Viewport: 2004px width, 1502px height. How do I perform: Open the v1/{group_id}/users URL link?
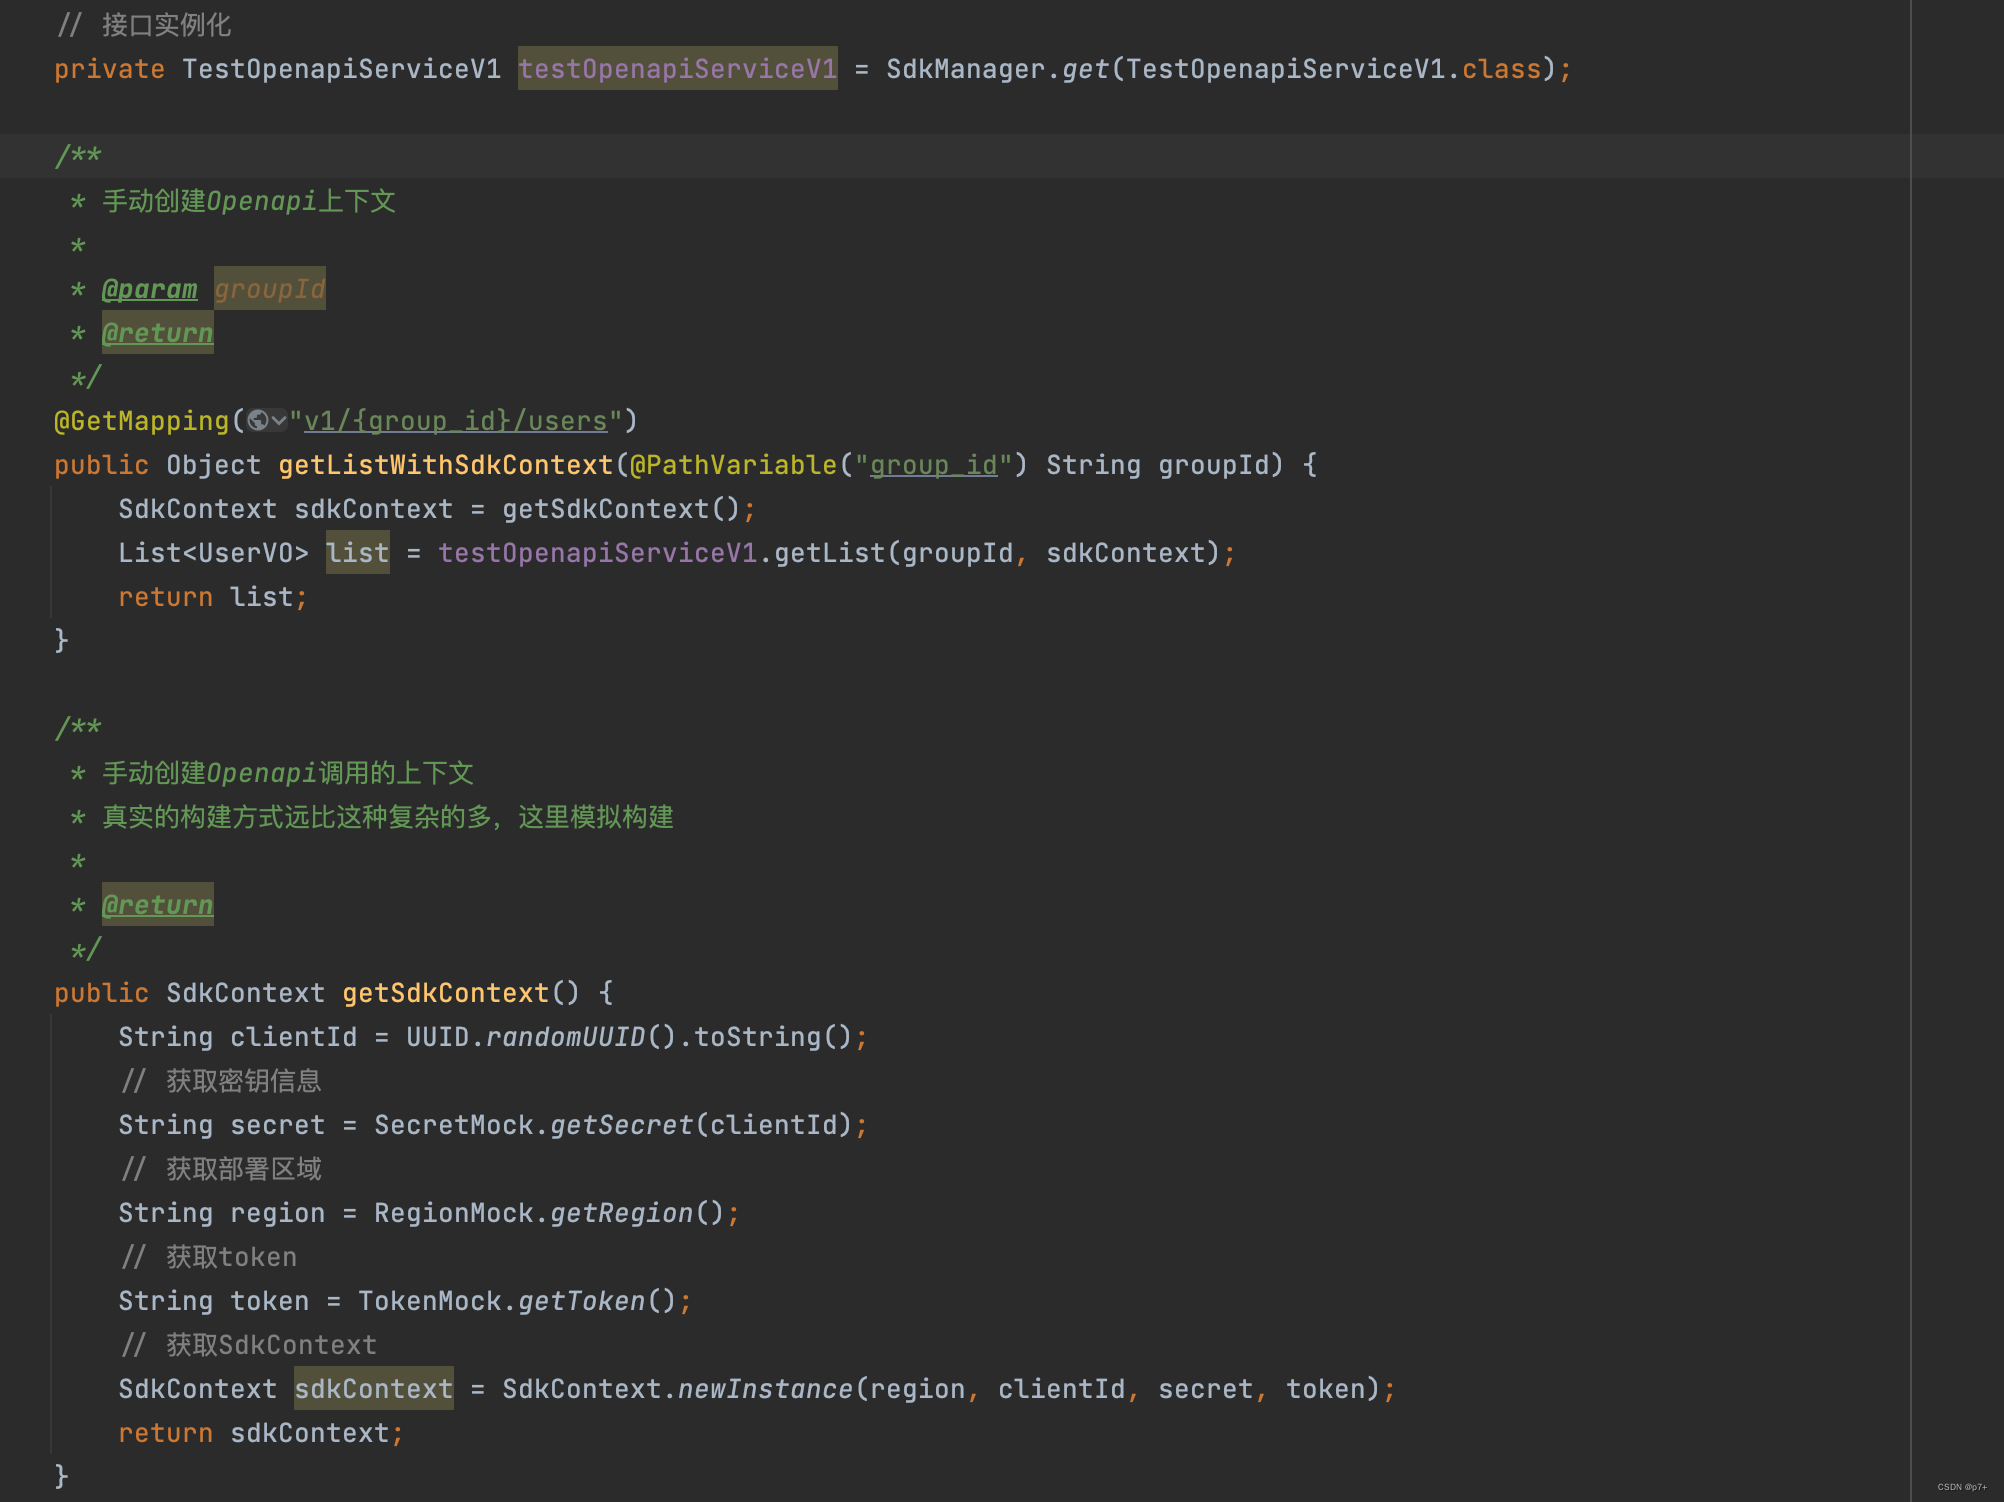455,421
